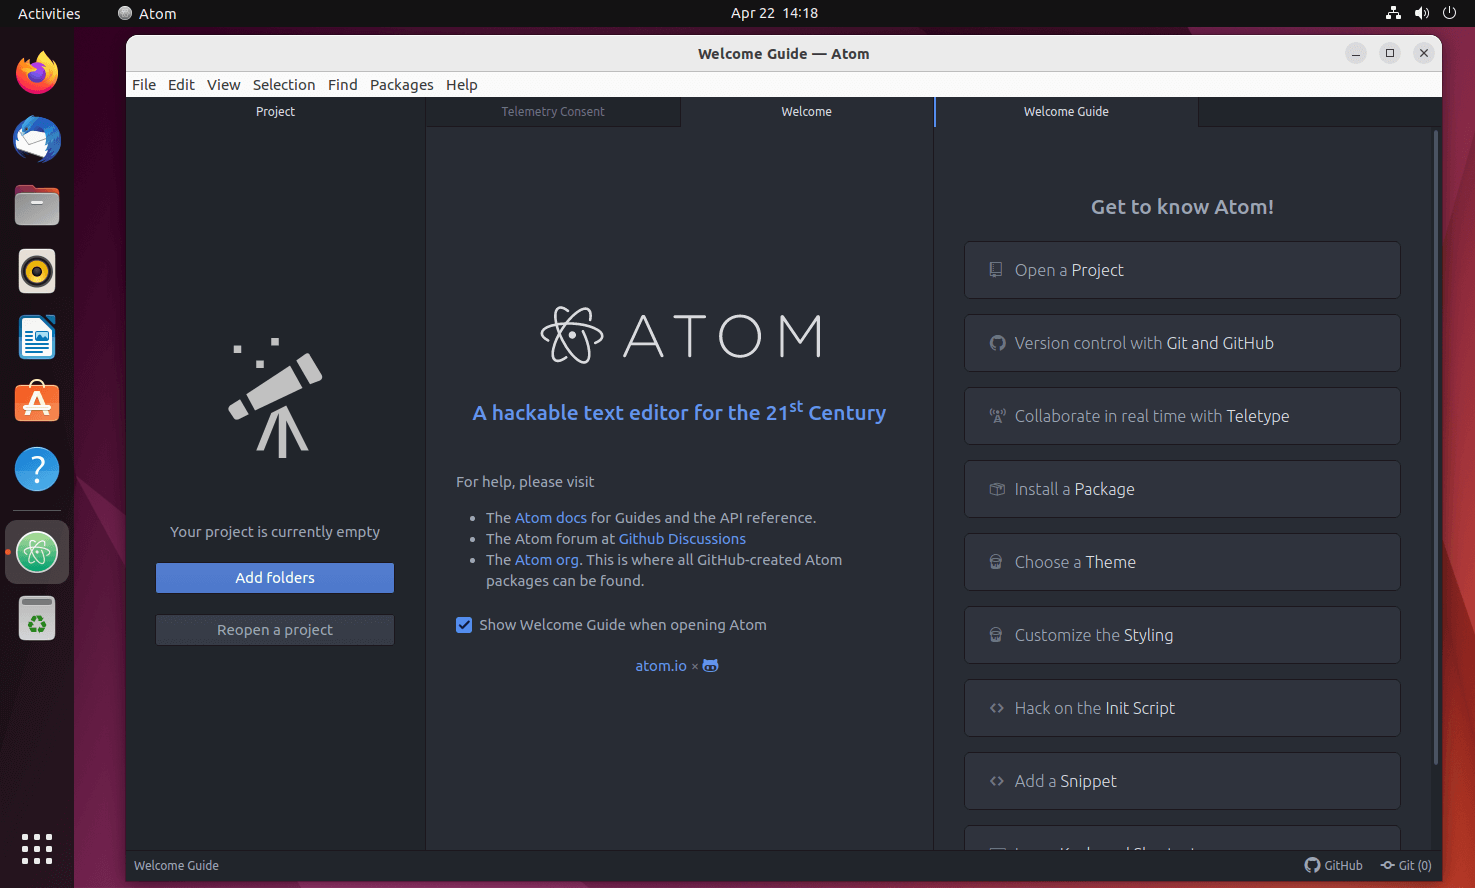The width and height of the screenshot is (1475, 888).
Task: Select the Welcome Guide tab
Action: [x=1065, y=111]
